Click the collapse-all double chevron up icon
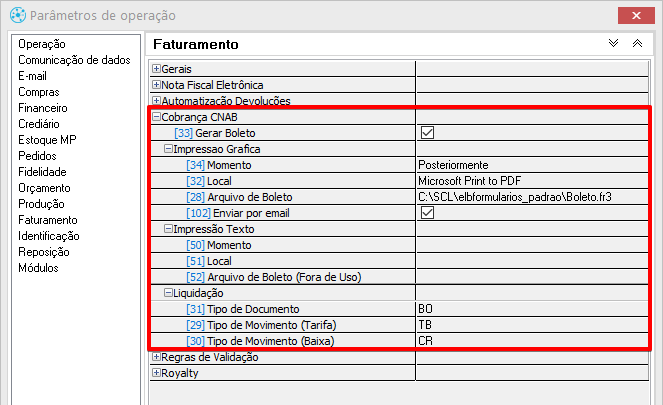Viewport: 663px width, 405px height. coord(637,43)
